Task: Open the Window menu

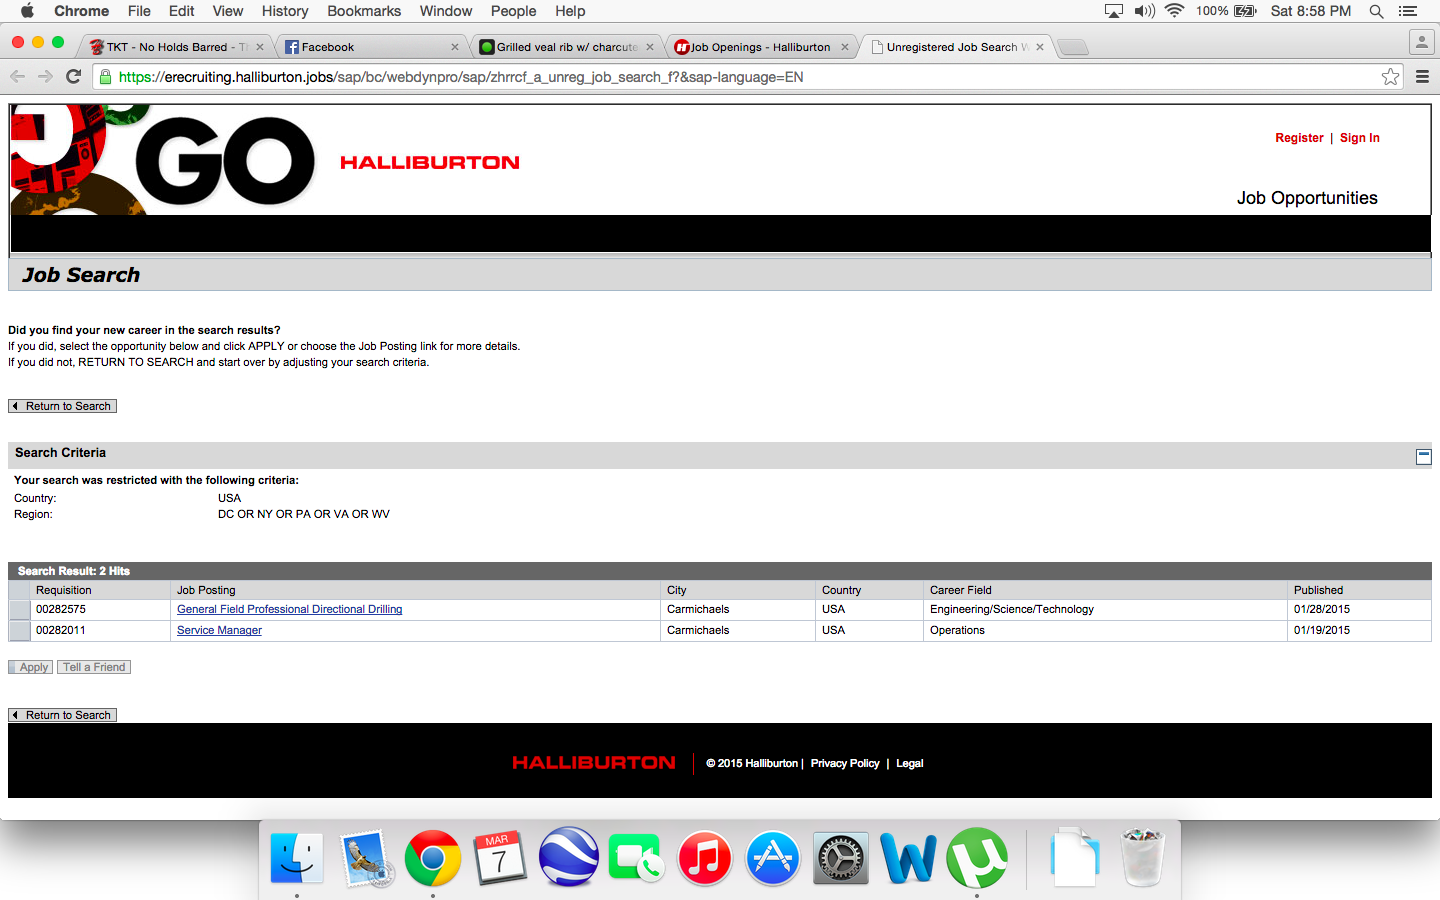Action: click(x=446, y=11)
